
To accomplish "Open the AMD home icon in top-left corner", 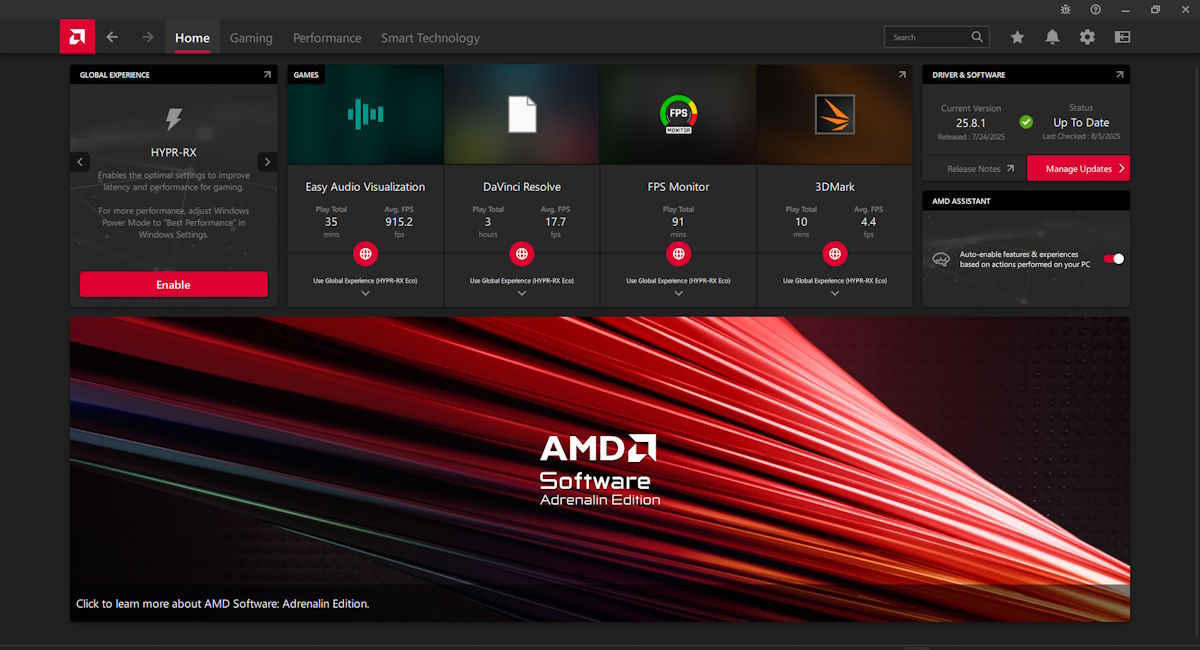I will 77,36.
